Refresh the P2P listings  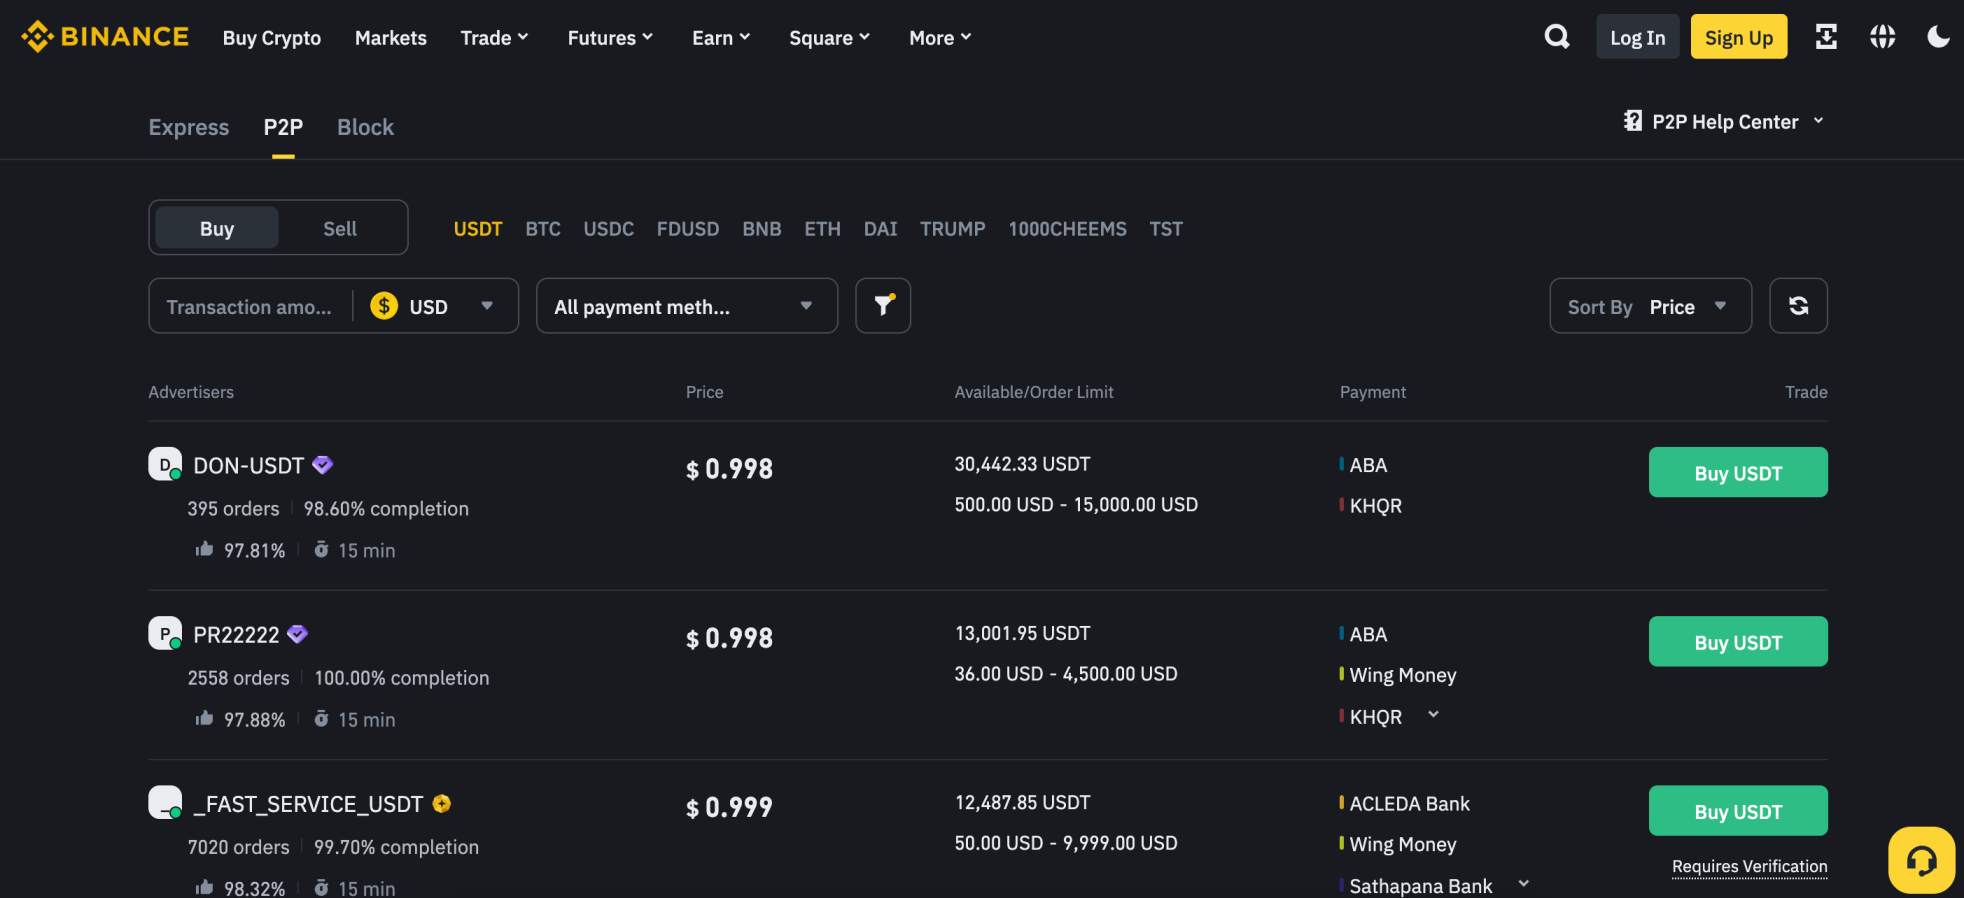click(x=1798, y=306)
